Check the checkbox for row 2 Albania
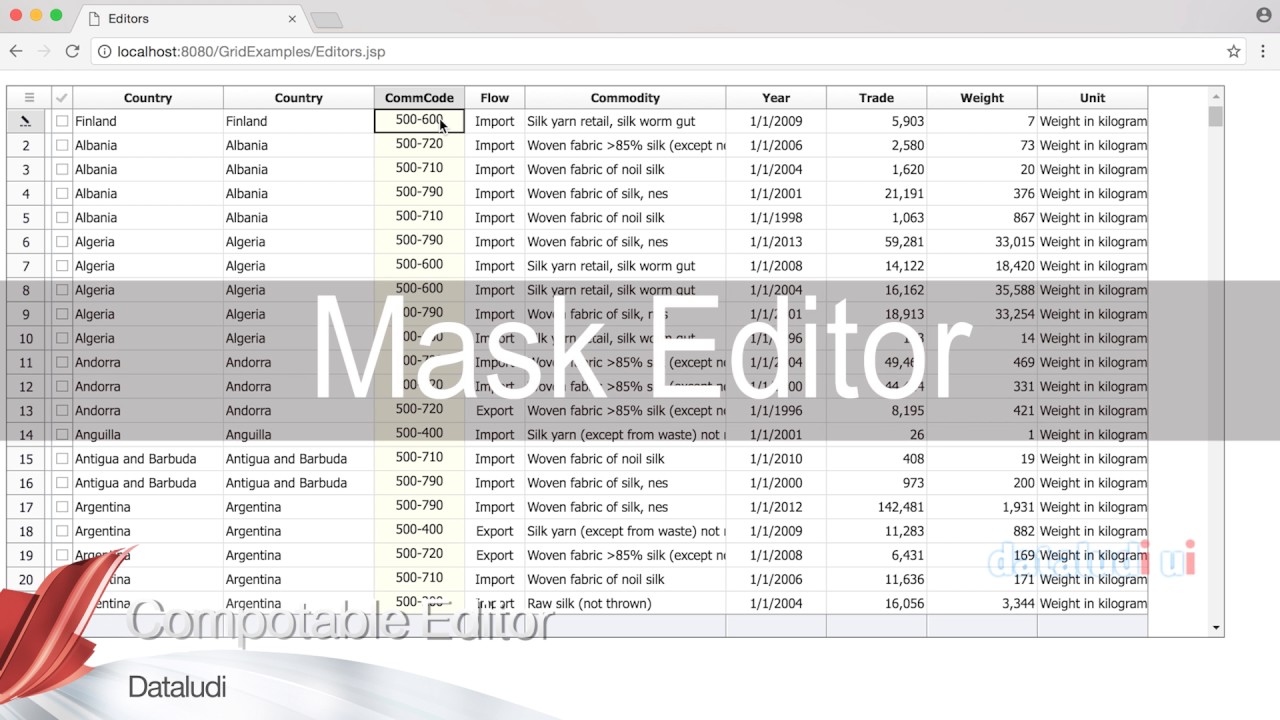The height and width of the screenshot is (720, 1280). pos(62,145)
